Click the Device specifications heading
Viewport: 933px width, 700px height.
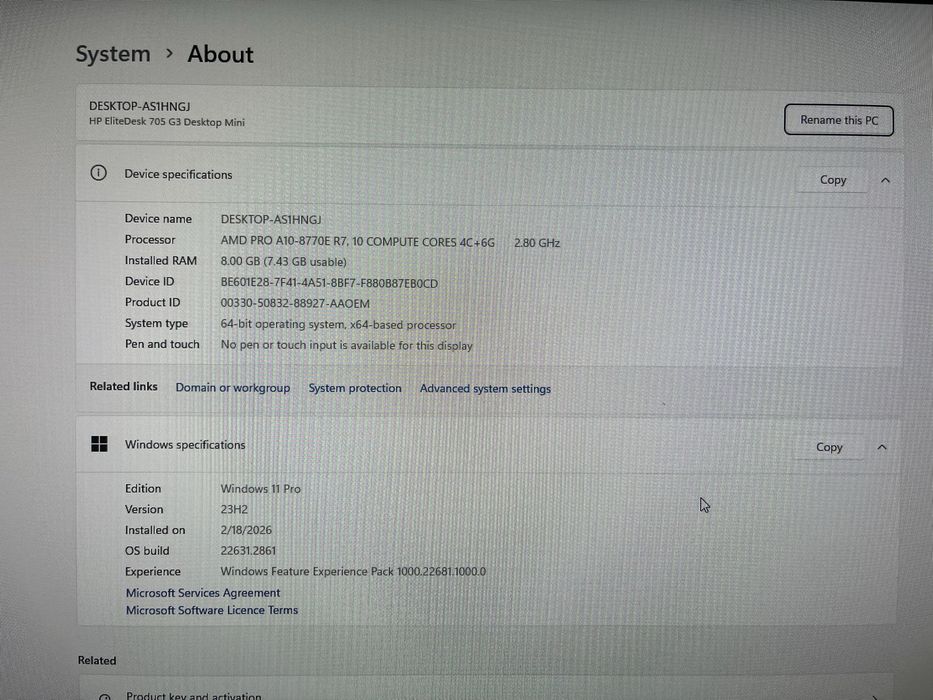pyautogui.click(x=178, y=174)
